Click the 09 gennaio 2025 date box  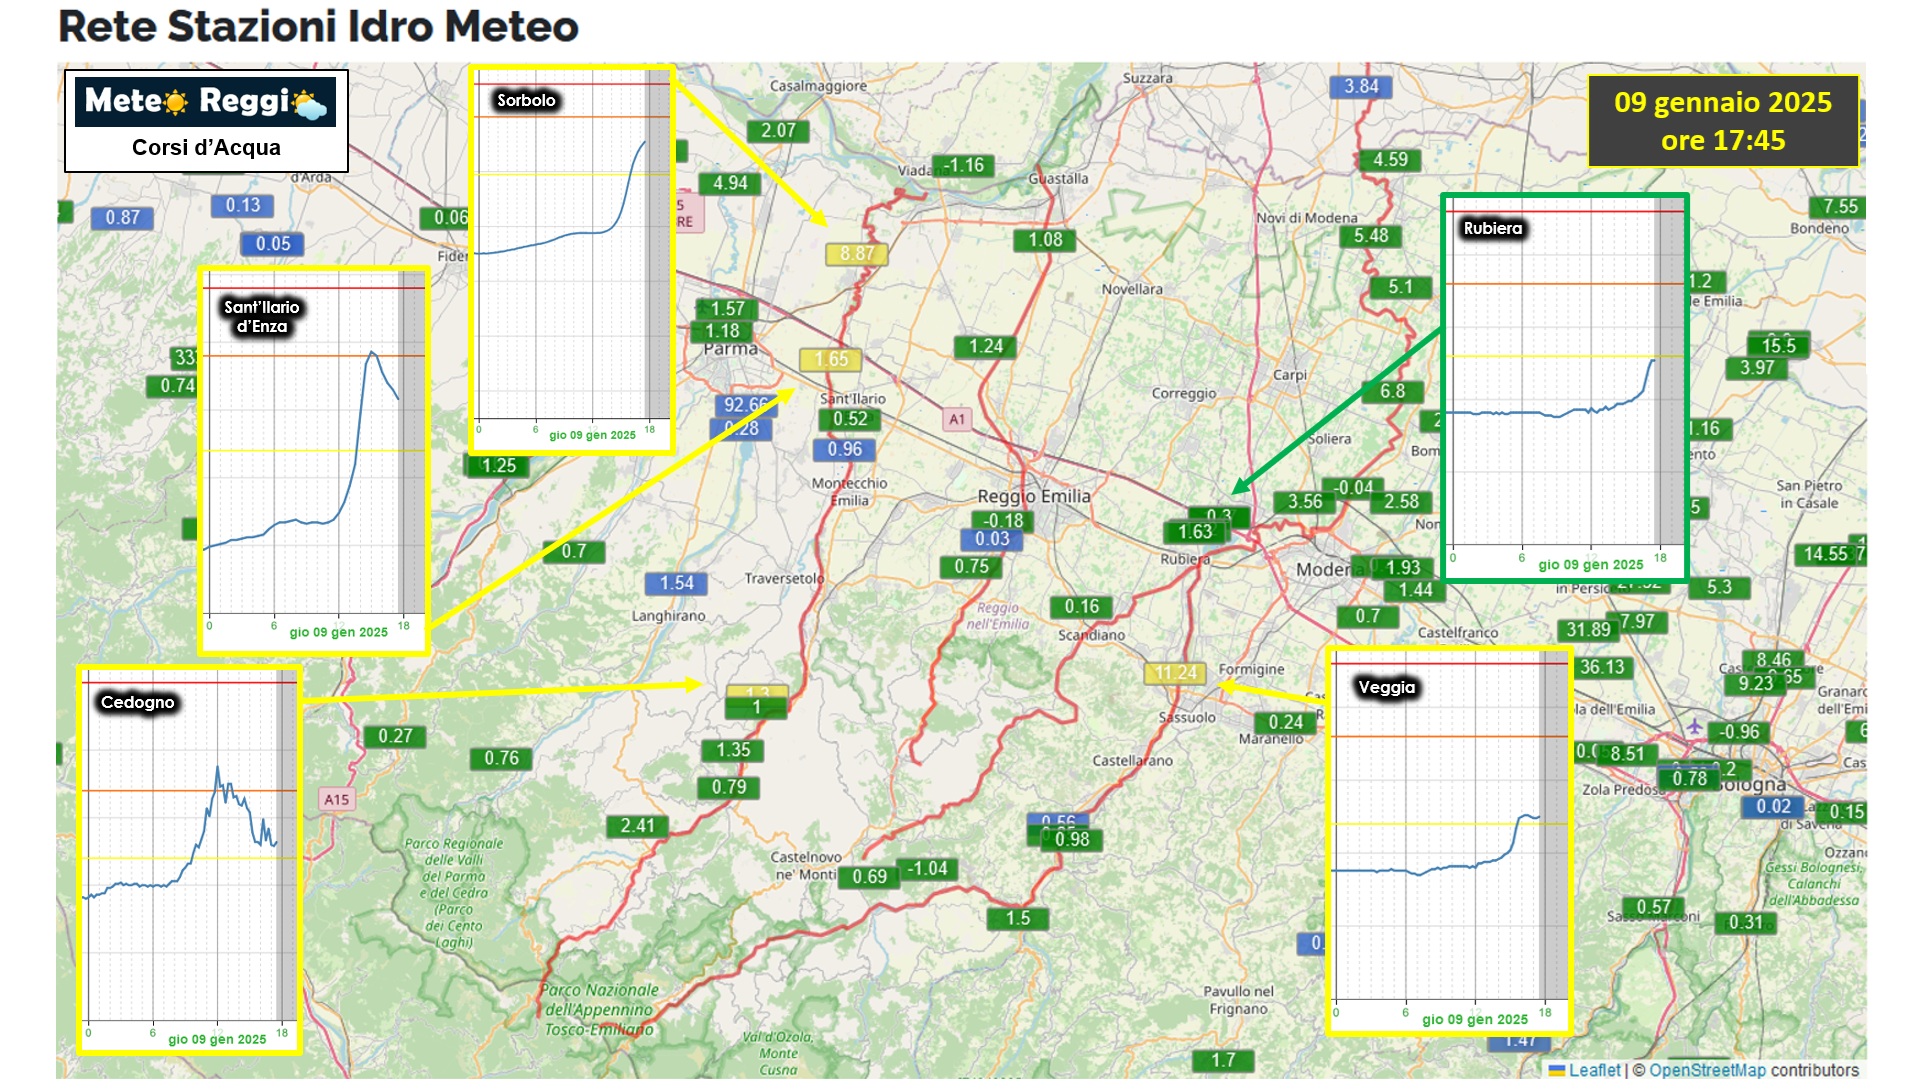click(1722, 121)
